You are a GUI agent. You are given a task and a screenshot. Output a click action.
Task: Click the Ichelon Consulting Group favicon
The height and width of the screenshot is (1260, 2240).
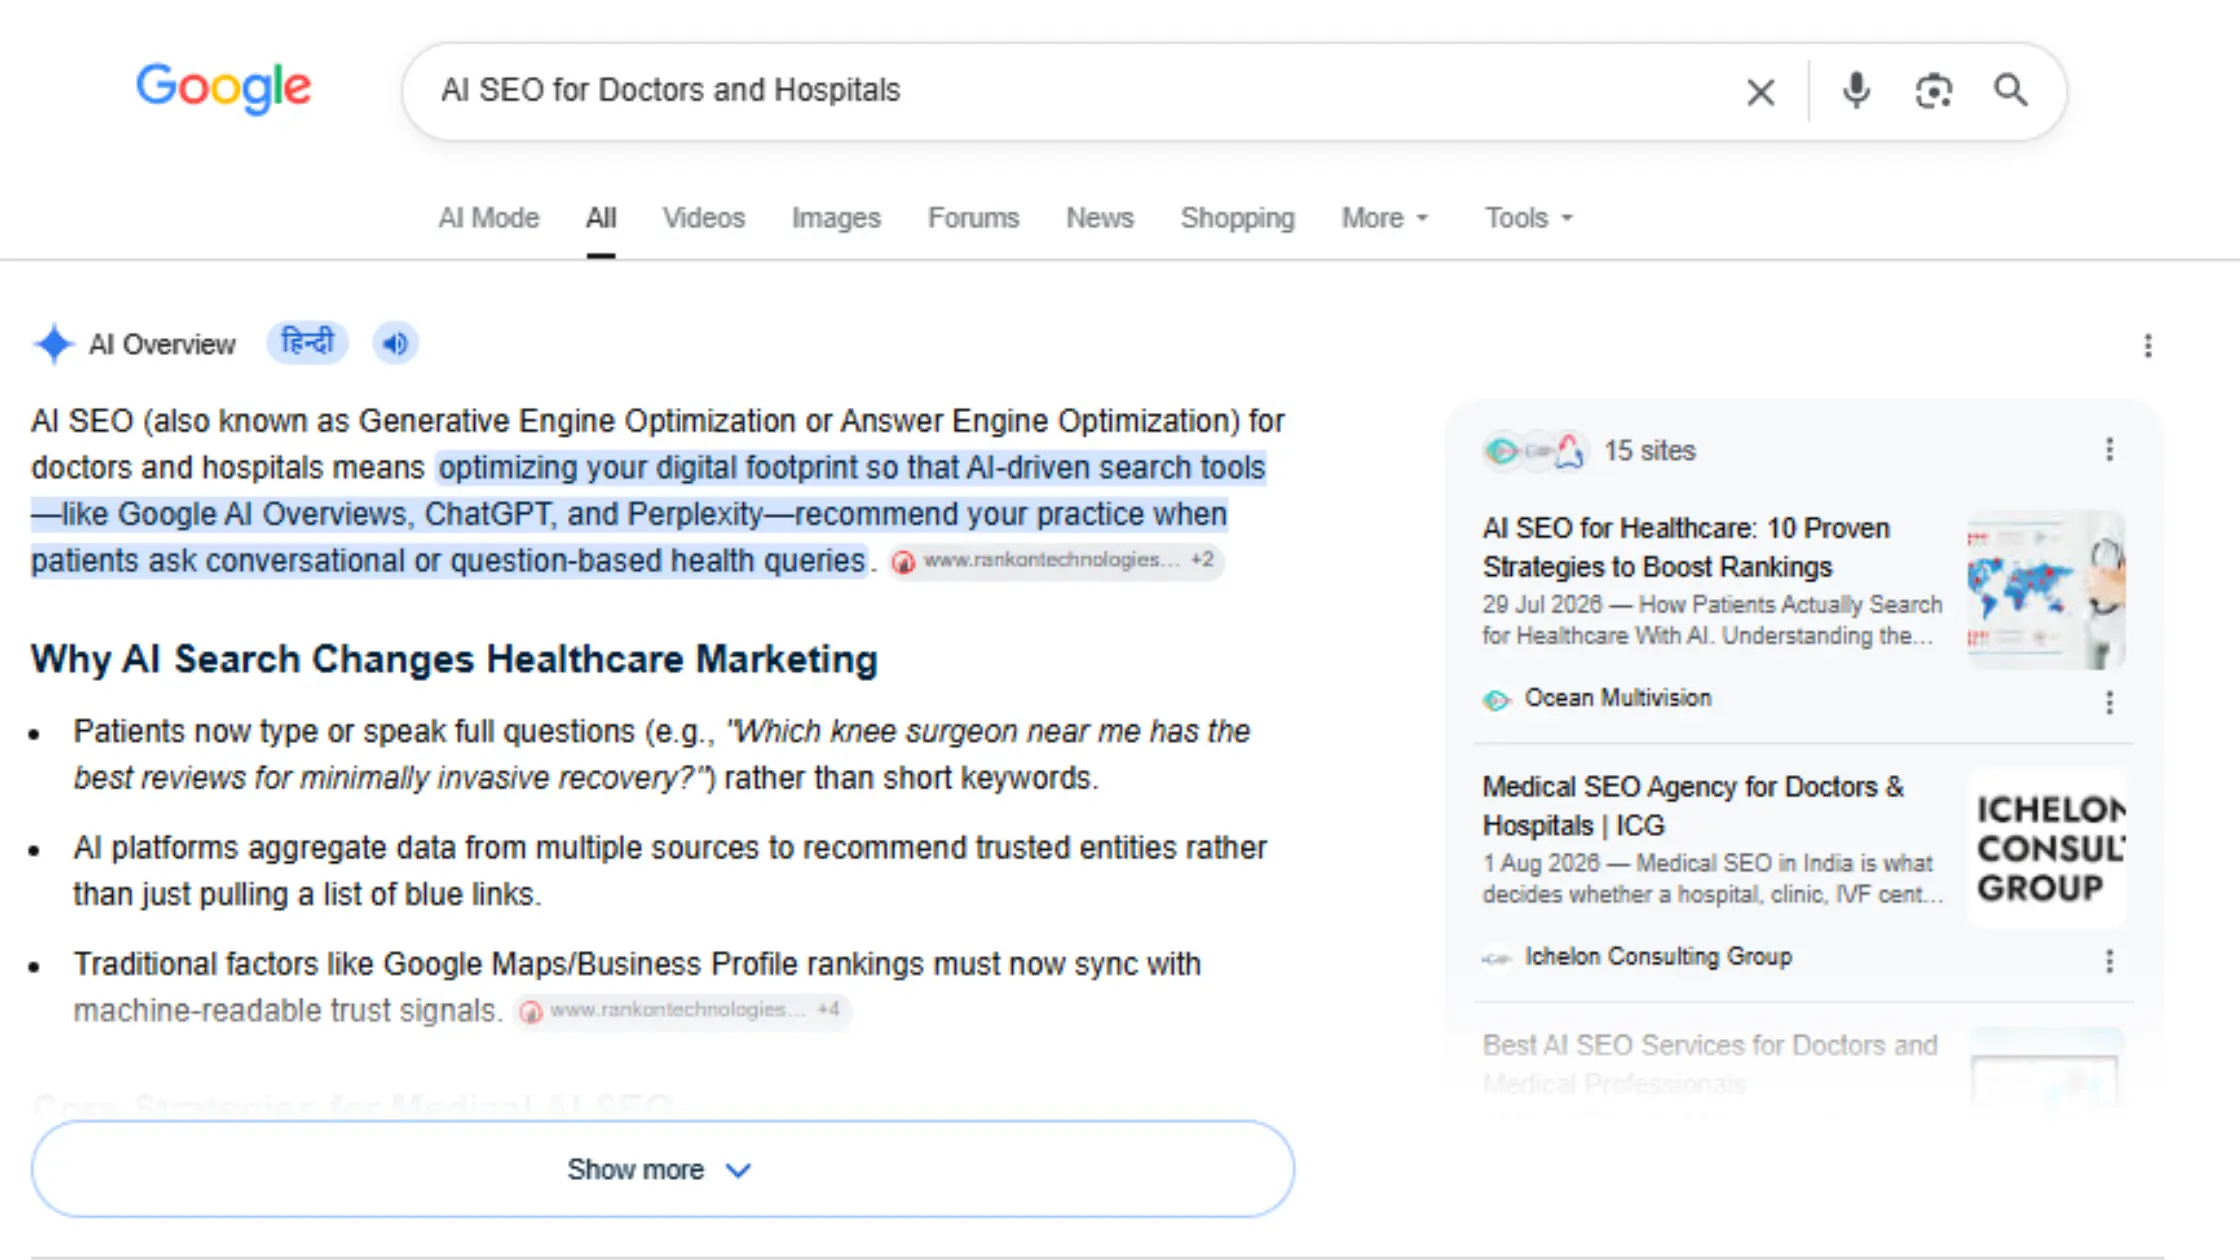click(1497, 958)
